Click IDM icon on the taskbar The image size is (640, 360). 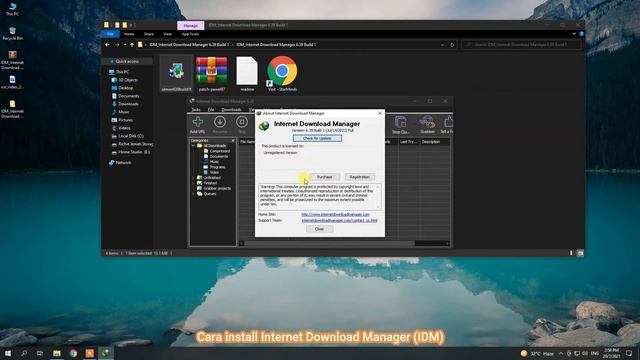[105, 353]
